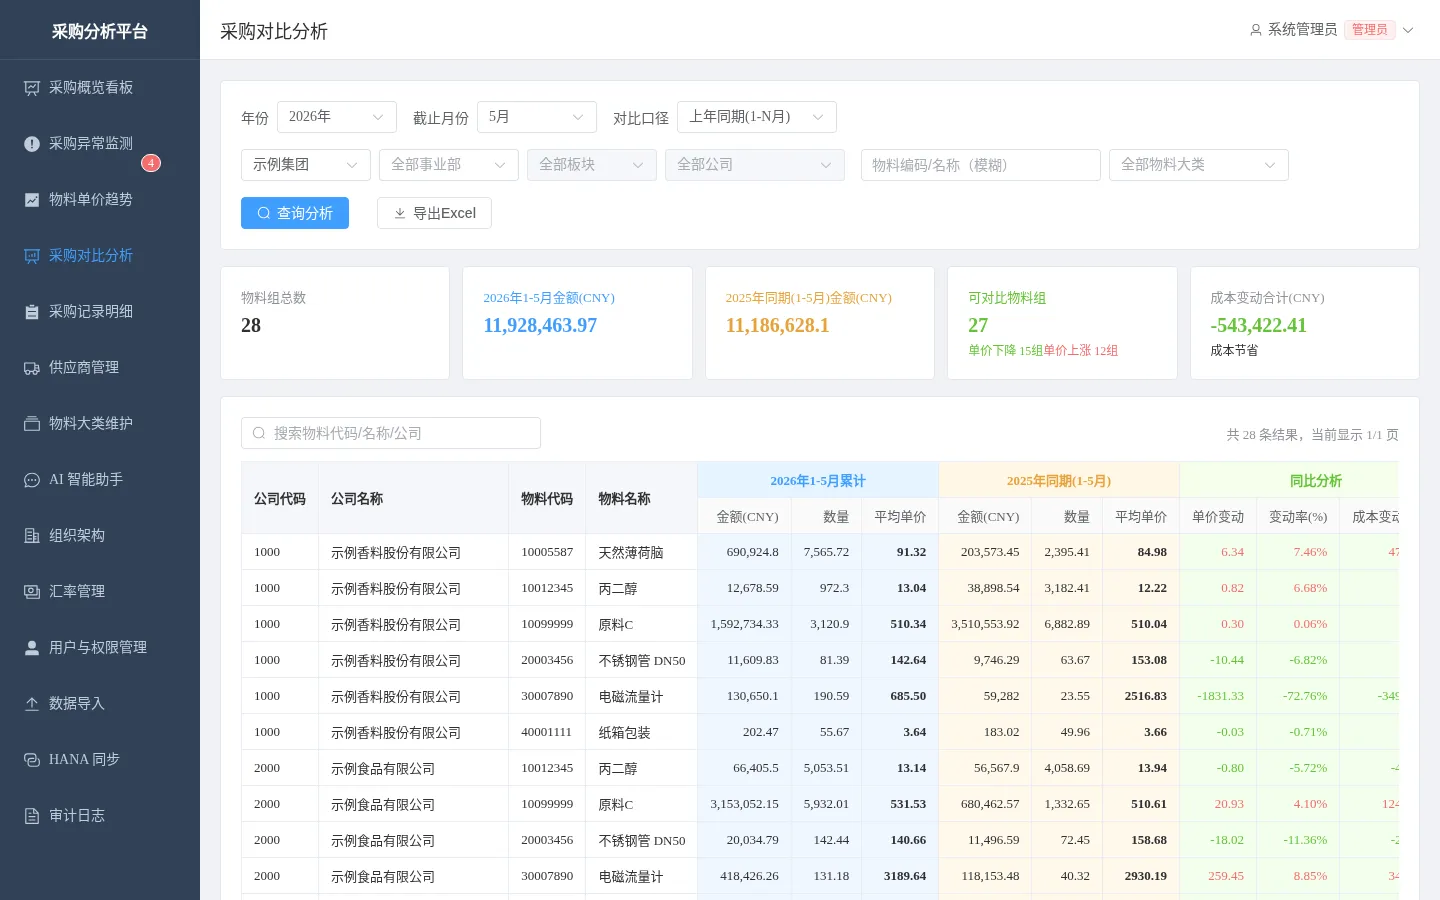Click the 采购概览看板 sidebar icon
Viewport: 1440px width, 900px height.
coord(32,88)
